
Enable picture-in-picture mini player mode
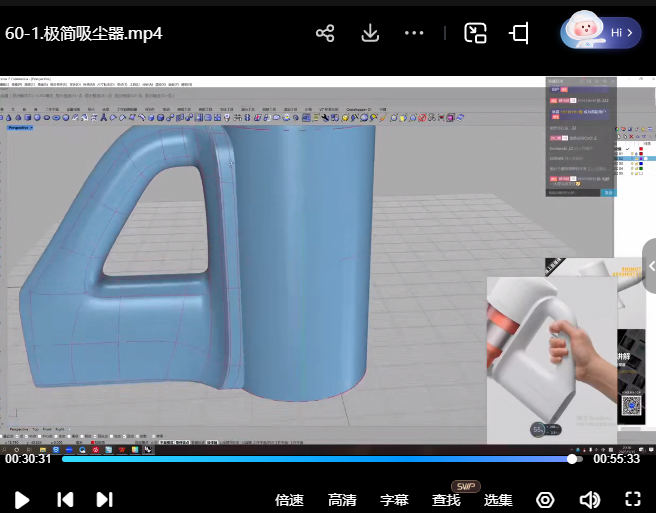[x=476, y=33]
